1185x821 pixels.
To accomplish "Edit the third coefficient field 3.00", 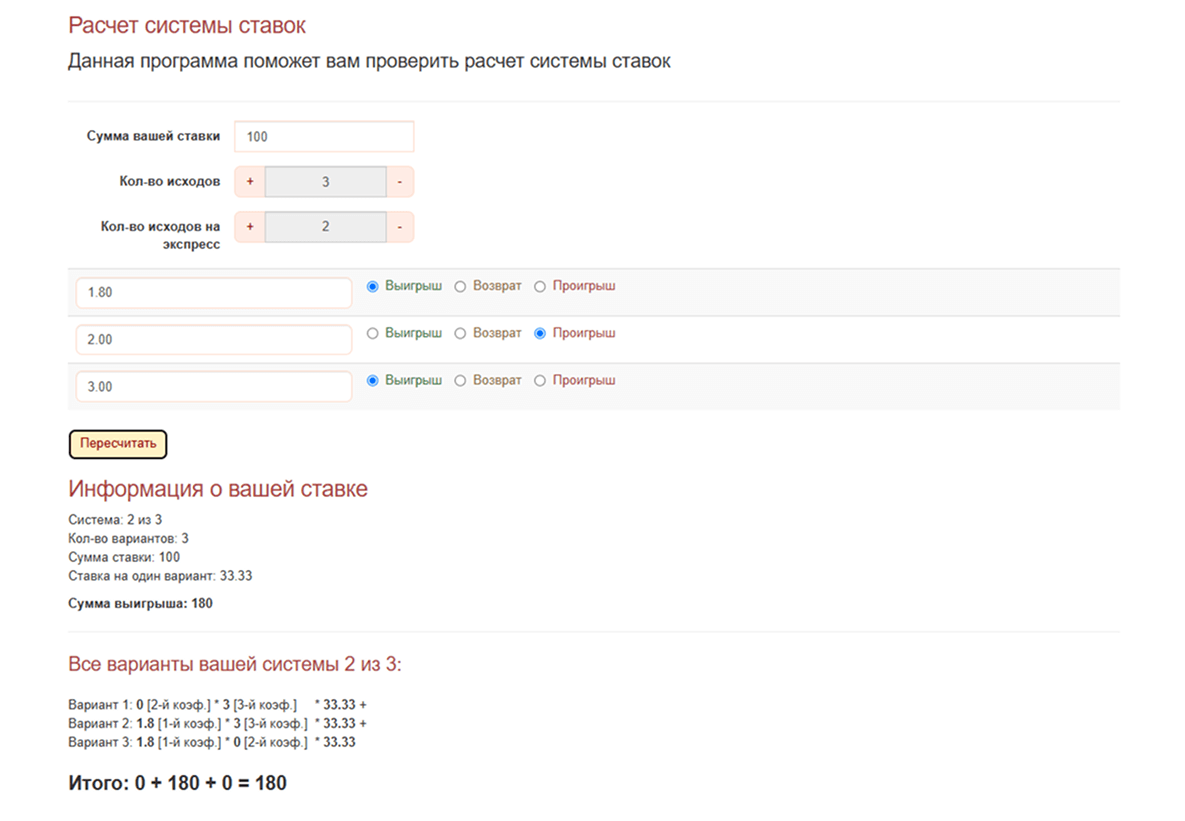I will pyautogui.click(x=214, y=387).
